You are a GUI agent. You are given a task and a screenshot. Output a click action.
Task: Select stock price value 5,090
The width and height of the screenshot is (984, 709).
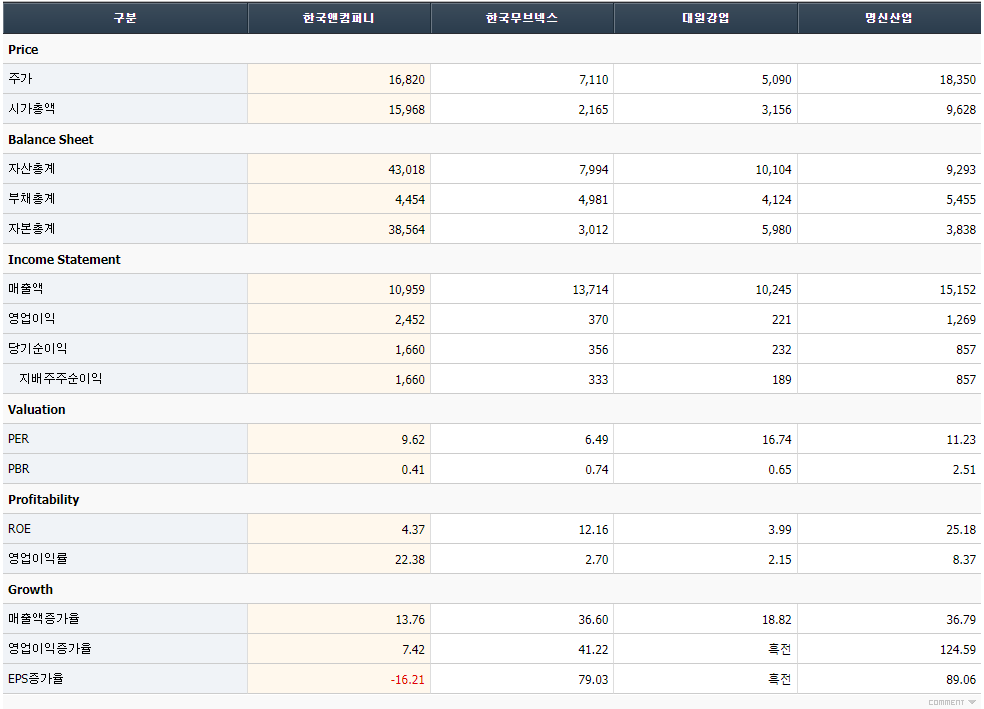click(777, 80)
